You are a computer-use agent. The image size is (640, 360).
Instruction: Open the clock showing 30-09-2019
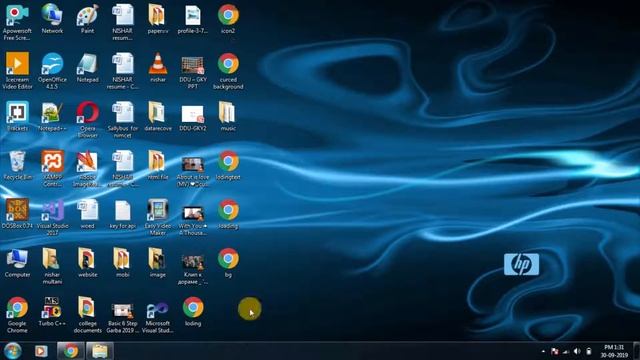(614, 351)
